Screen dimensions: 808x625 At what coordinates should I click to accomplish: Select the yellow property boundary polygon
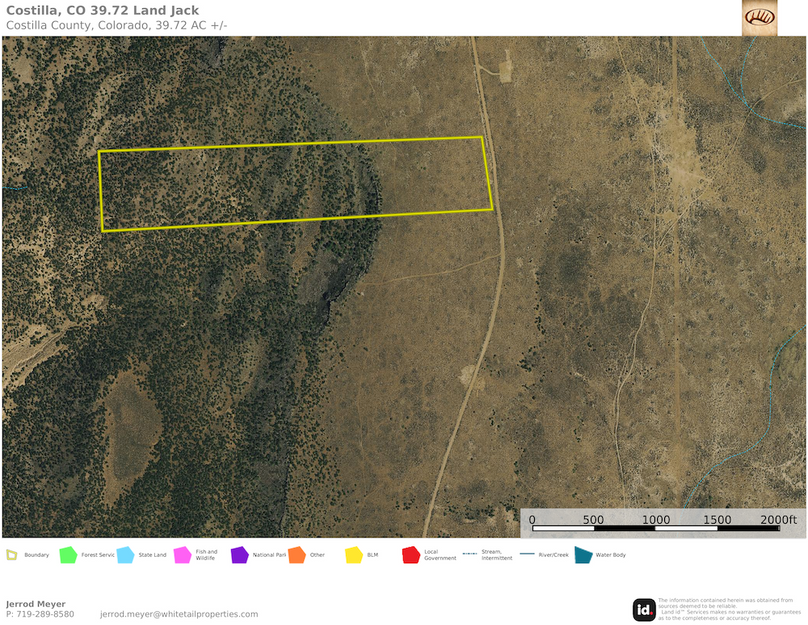coord(295,180)
